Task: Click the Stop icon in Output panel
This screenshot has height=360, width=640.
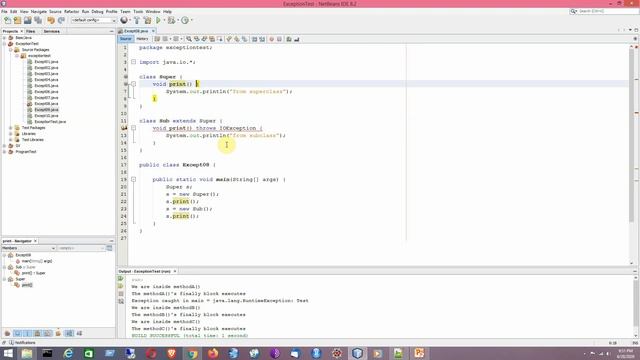Action: click(121, 294)
